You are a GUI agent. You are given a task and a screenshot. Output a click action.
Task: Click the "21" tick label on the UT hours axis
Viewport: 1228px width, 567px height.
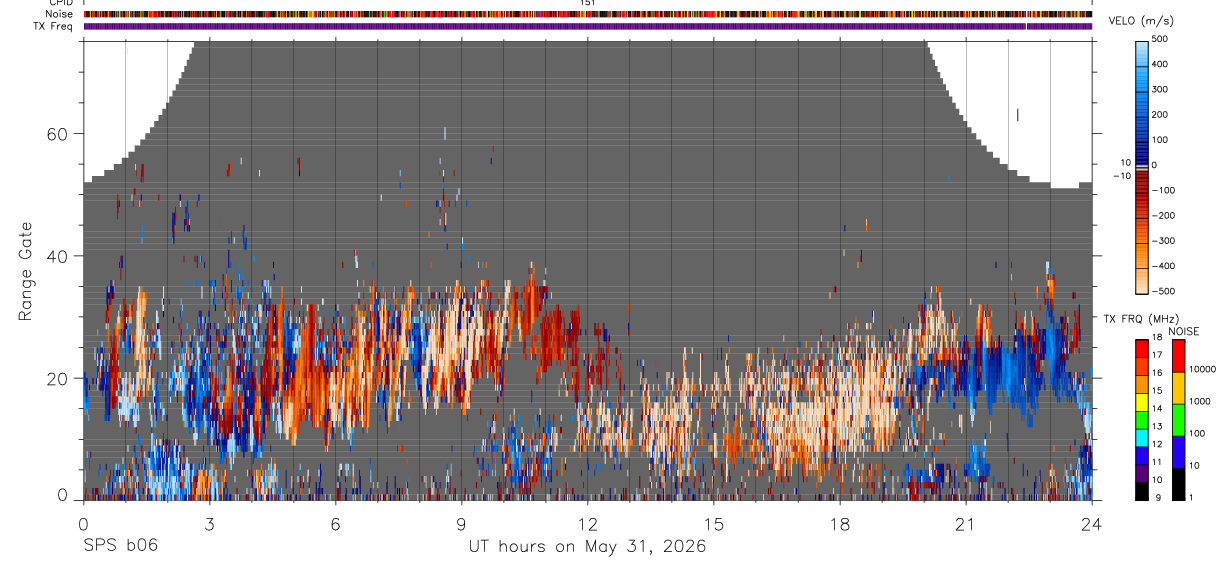pyautogui.click(x=966, y=523)
